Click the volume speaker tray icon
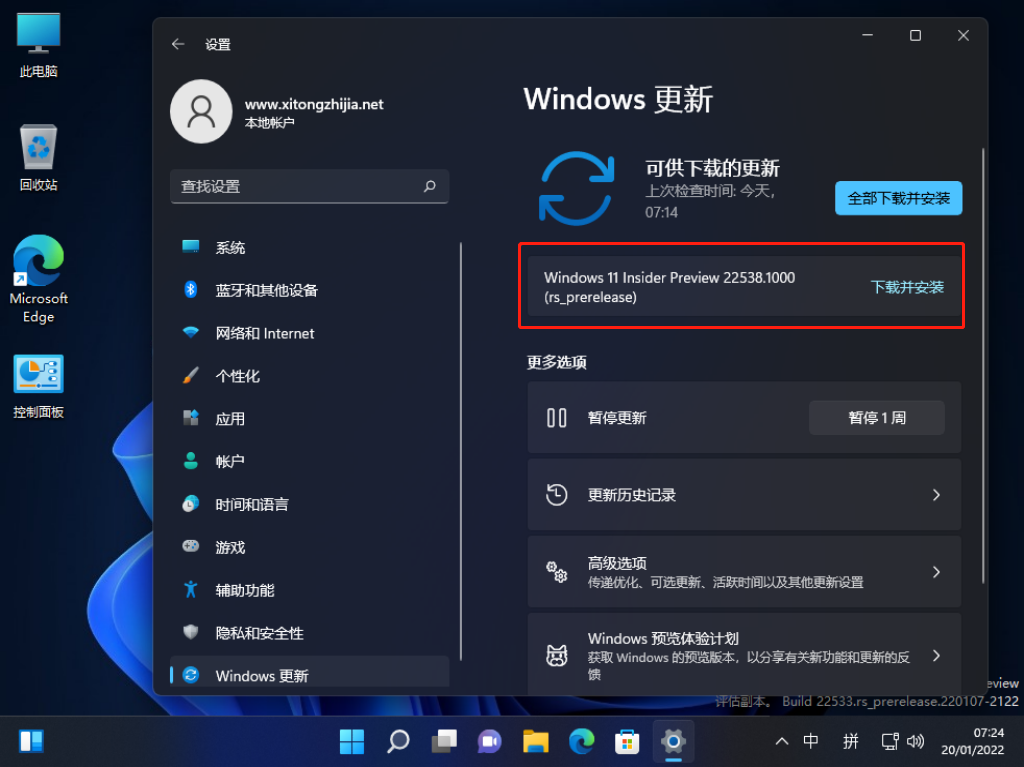The height and width of the screenshot is (767, 1024). coord(916,741)
